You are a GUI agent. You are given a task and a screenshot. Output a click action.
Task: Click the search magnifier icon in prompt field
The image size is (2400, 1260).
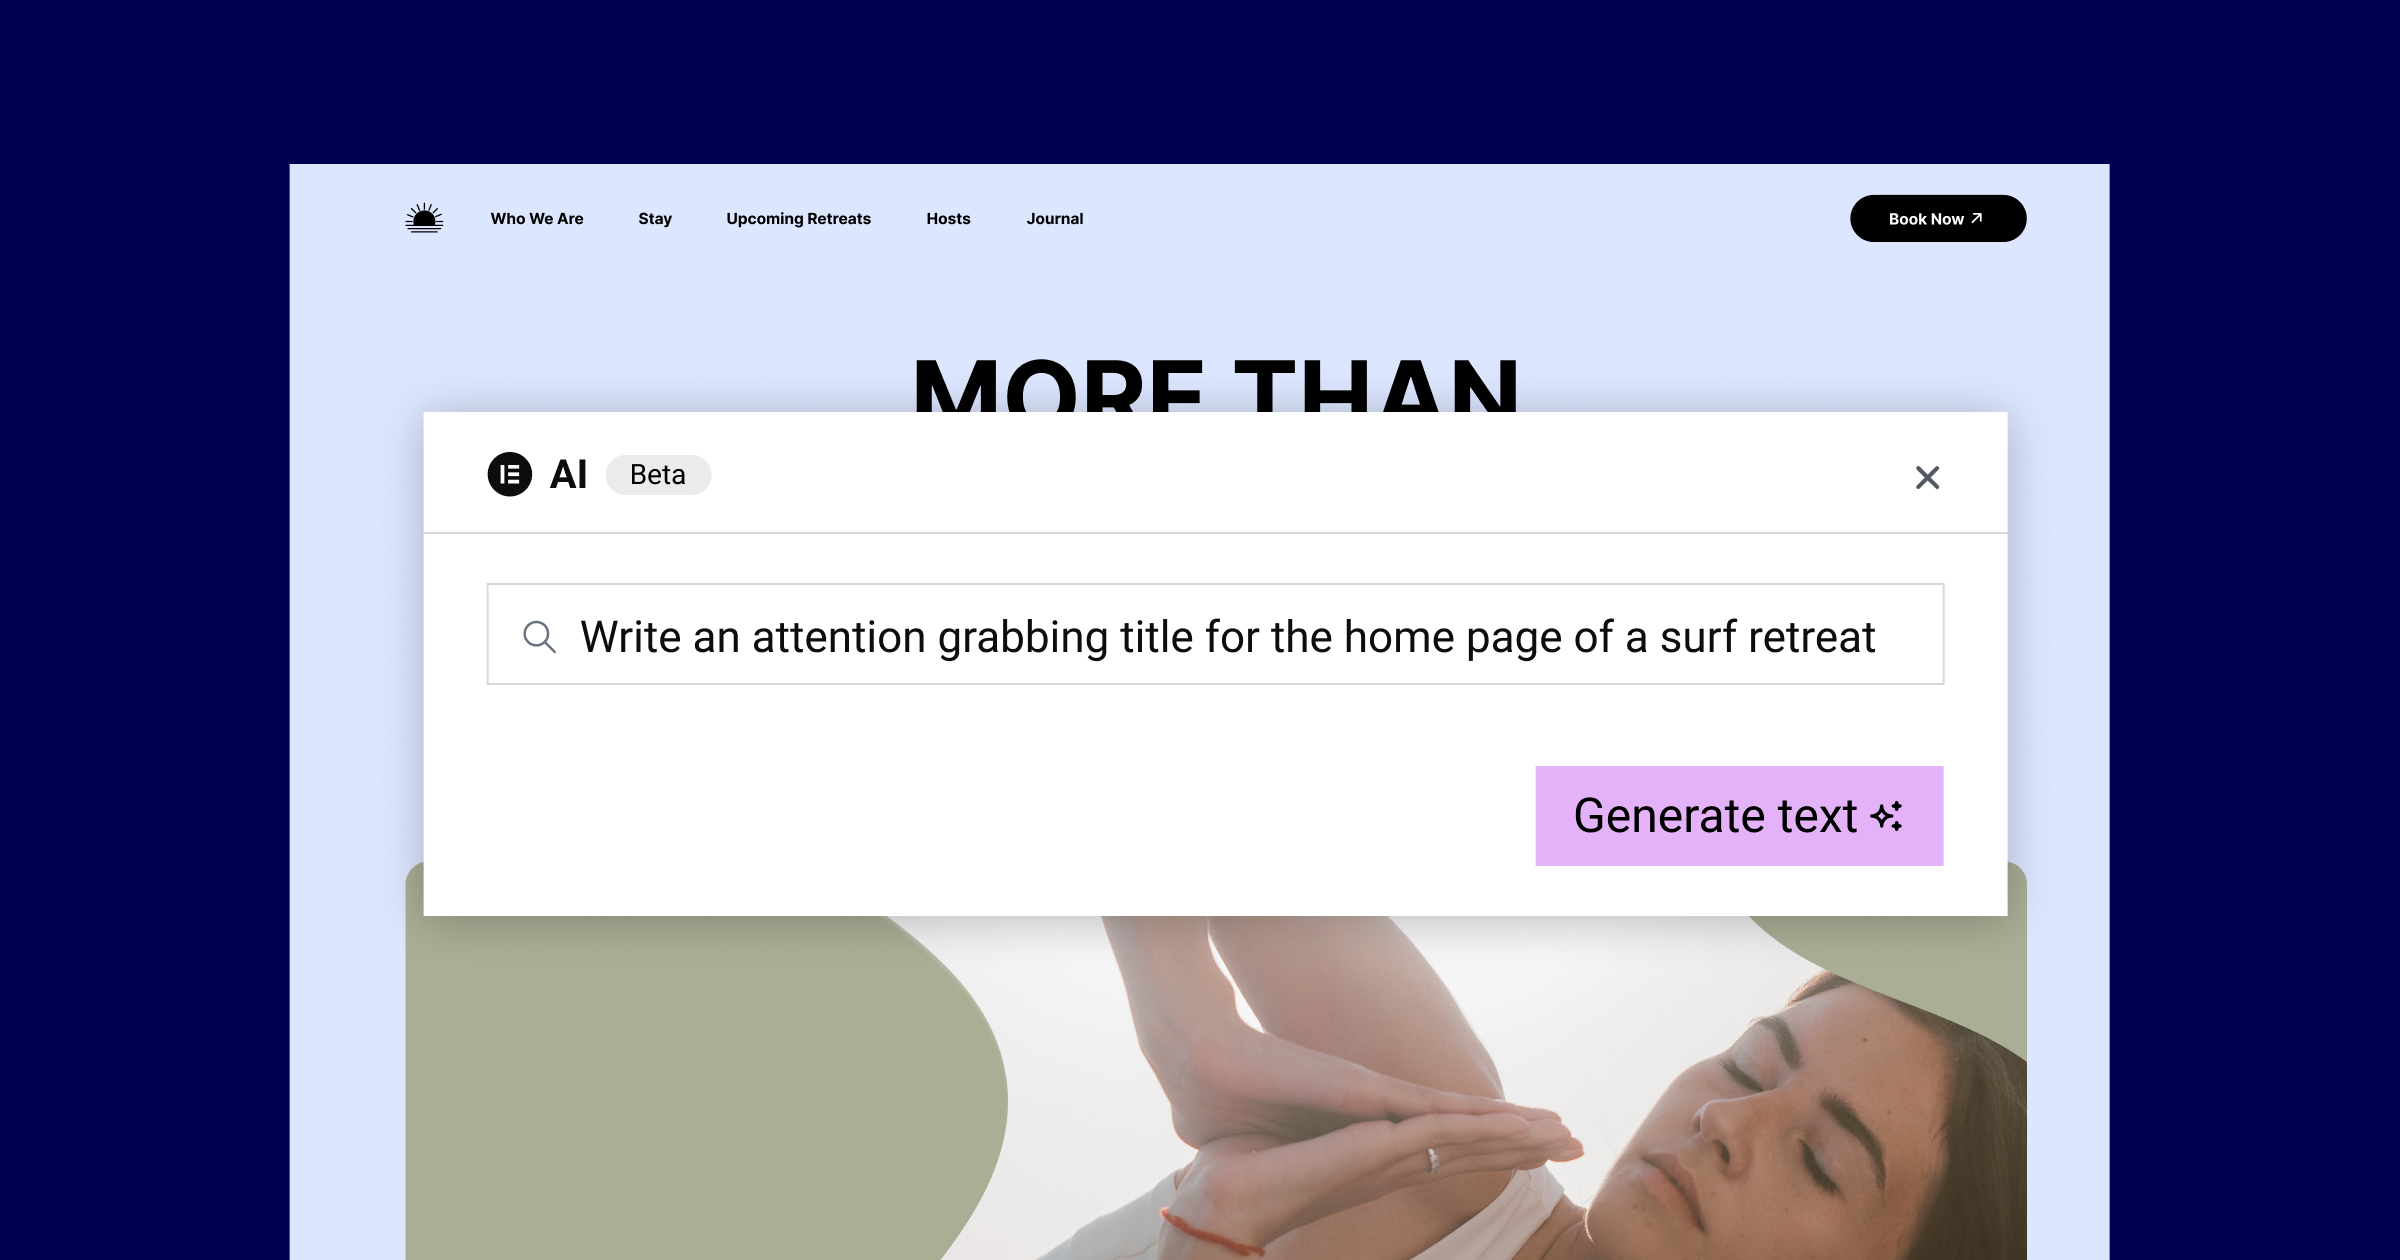540,635
